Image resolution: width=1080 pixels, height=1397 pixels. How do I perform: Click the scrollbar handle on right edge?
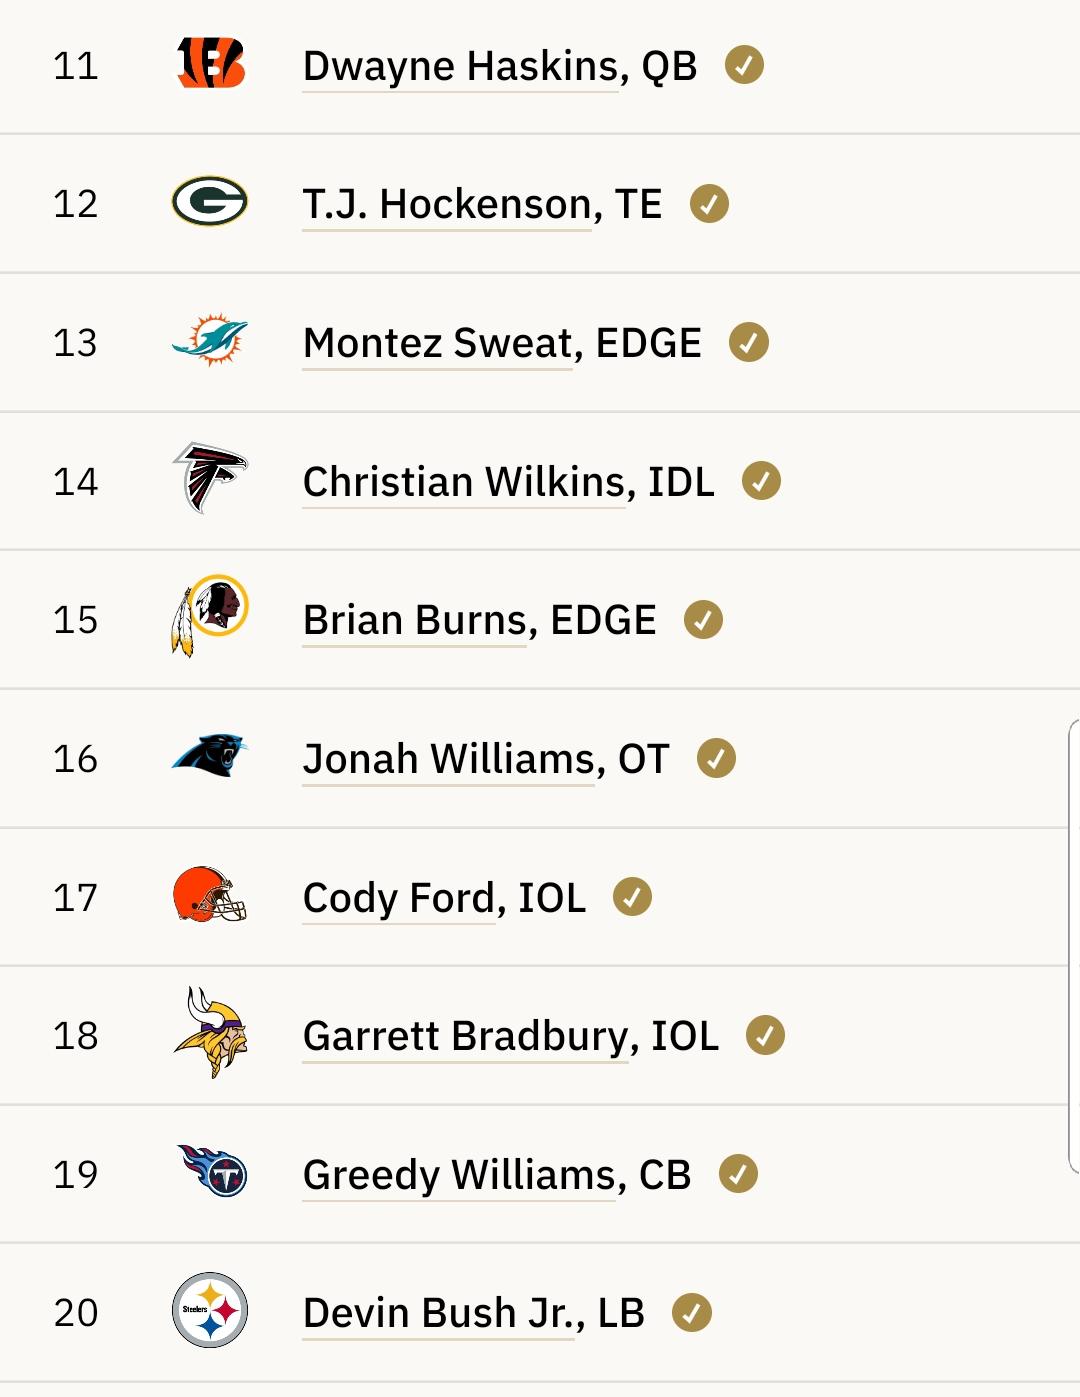click(x=1074, y=946)
